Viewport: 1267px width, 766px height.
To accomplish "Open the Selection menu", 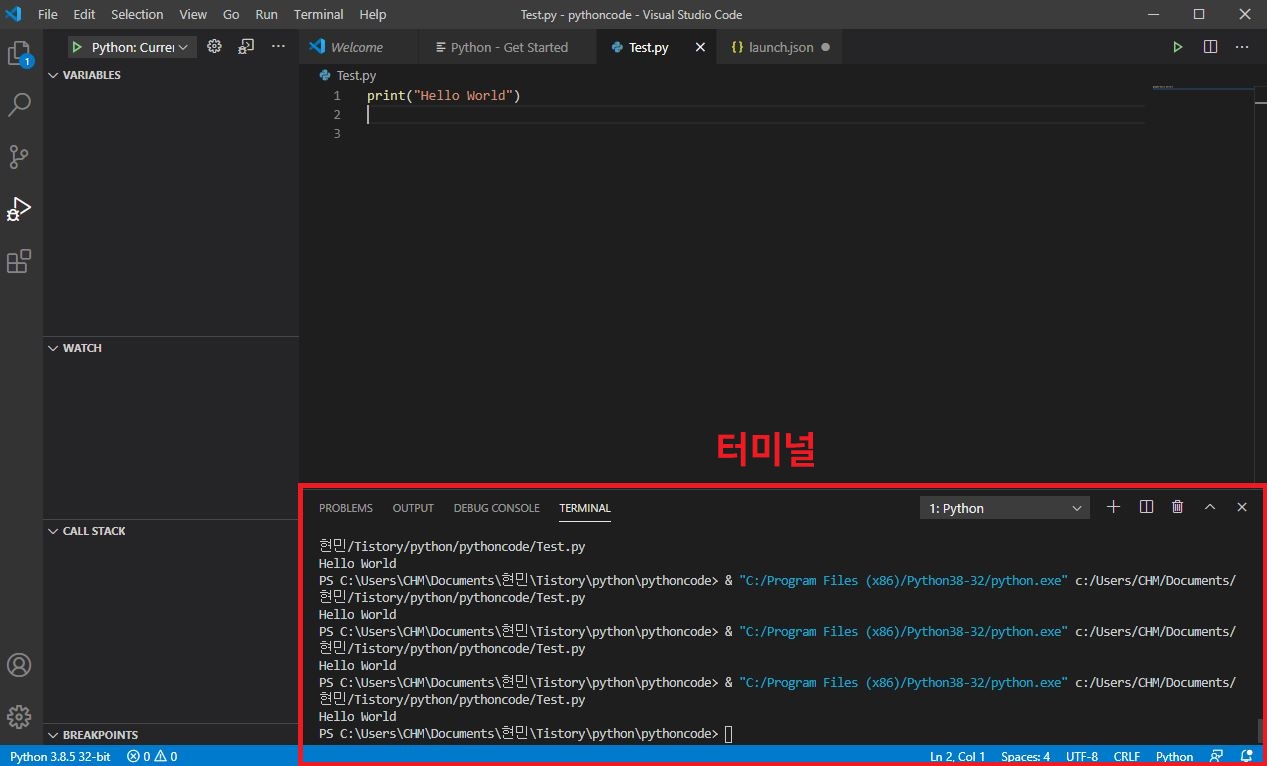I will point(137,14).
